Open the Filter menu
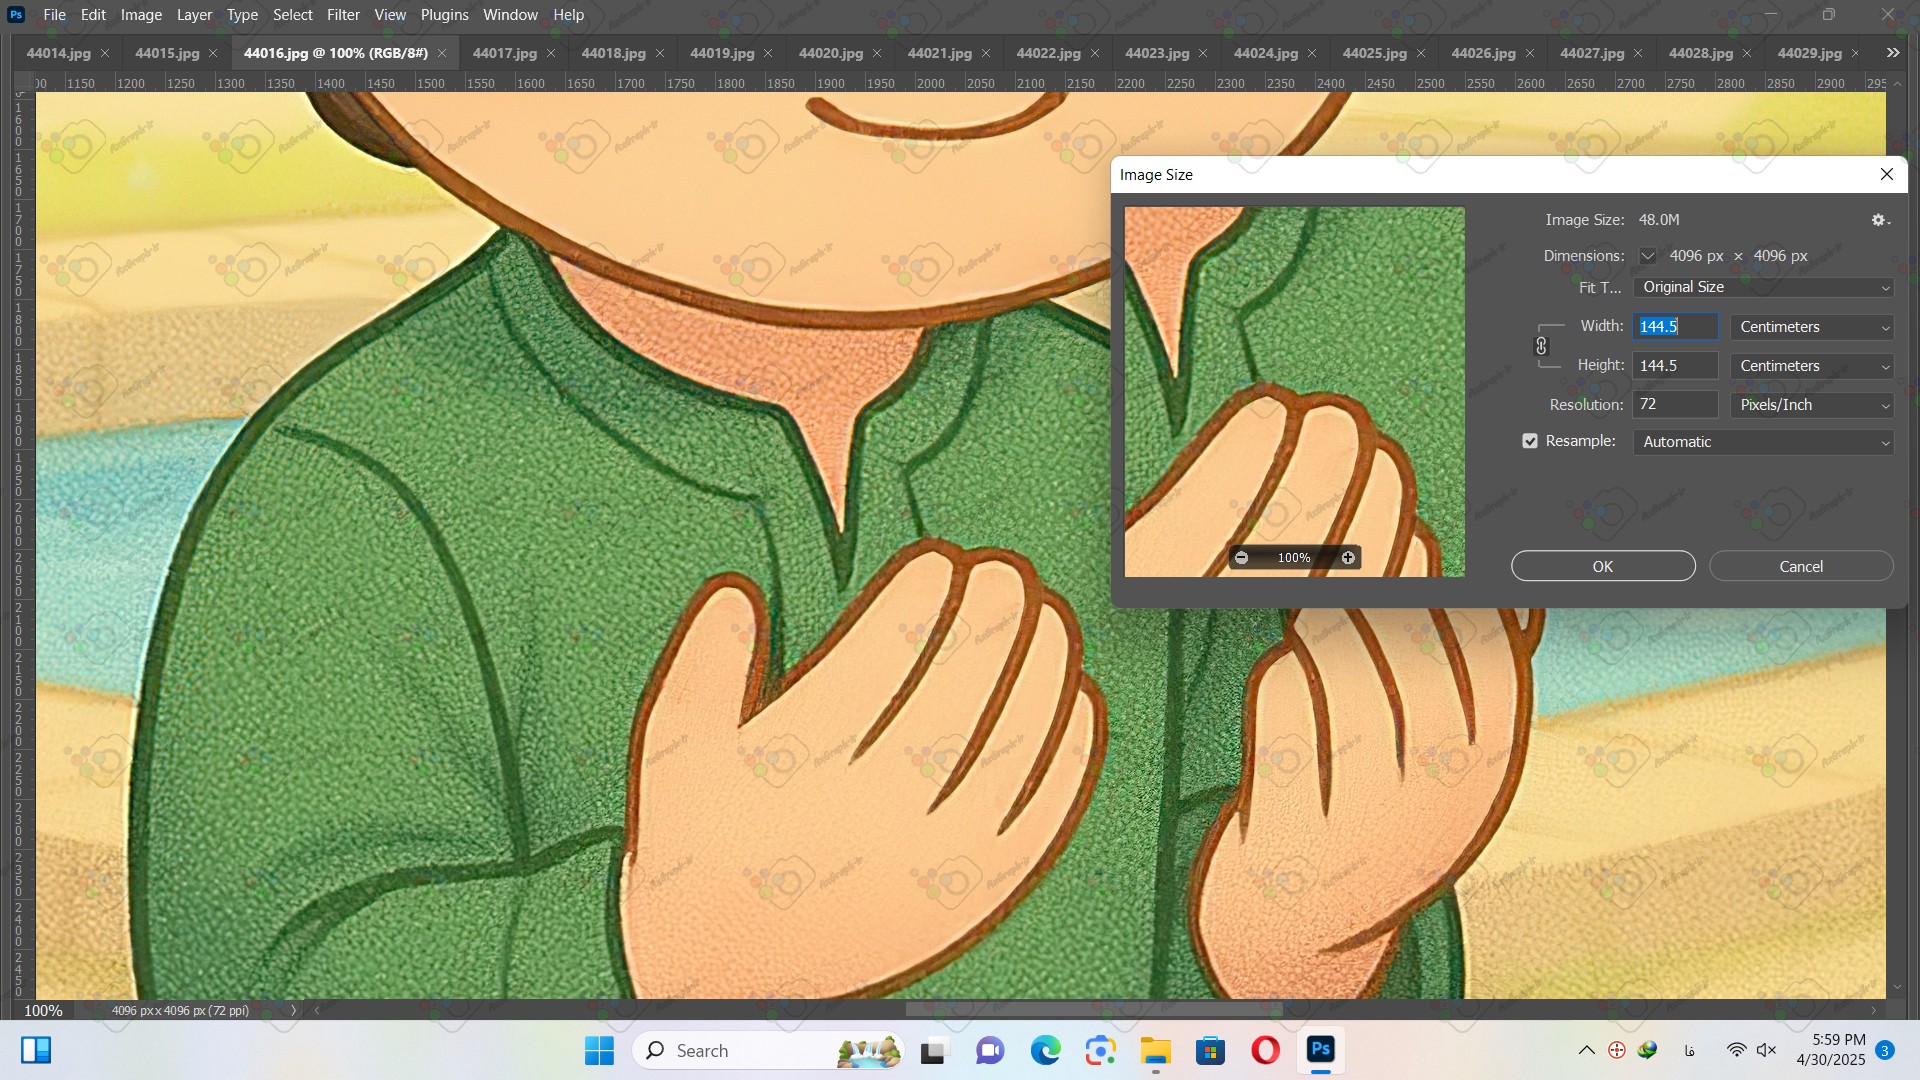The image size is (1920, 1080). tap(343, 15)
